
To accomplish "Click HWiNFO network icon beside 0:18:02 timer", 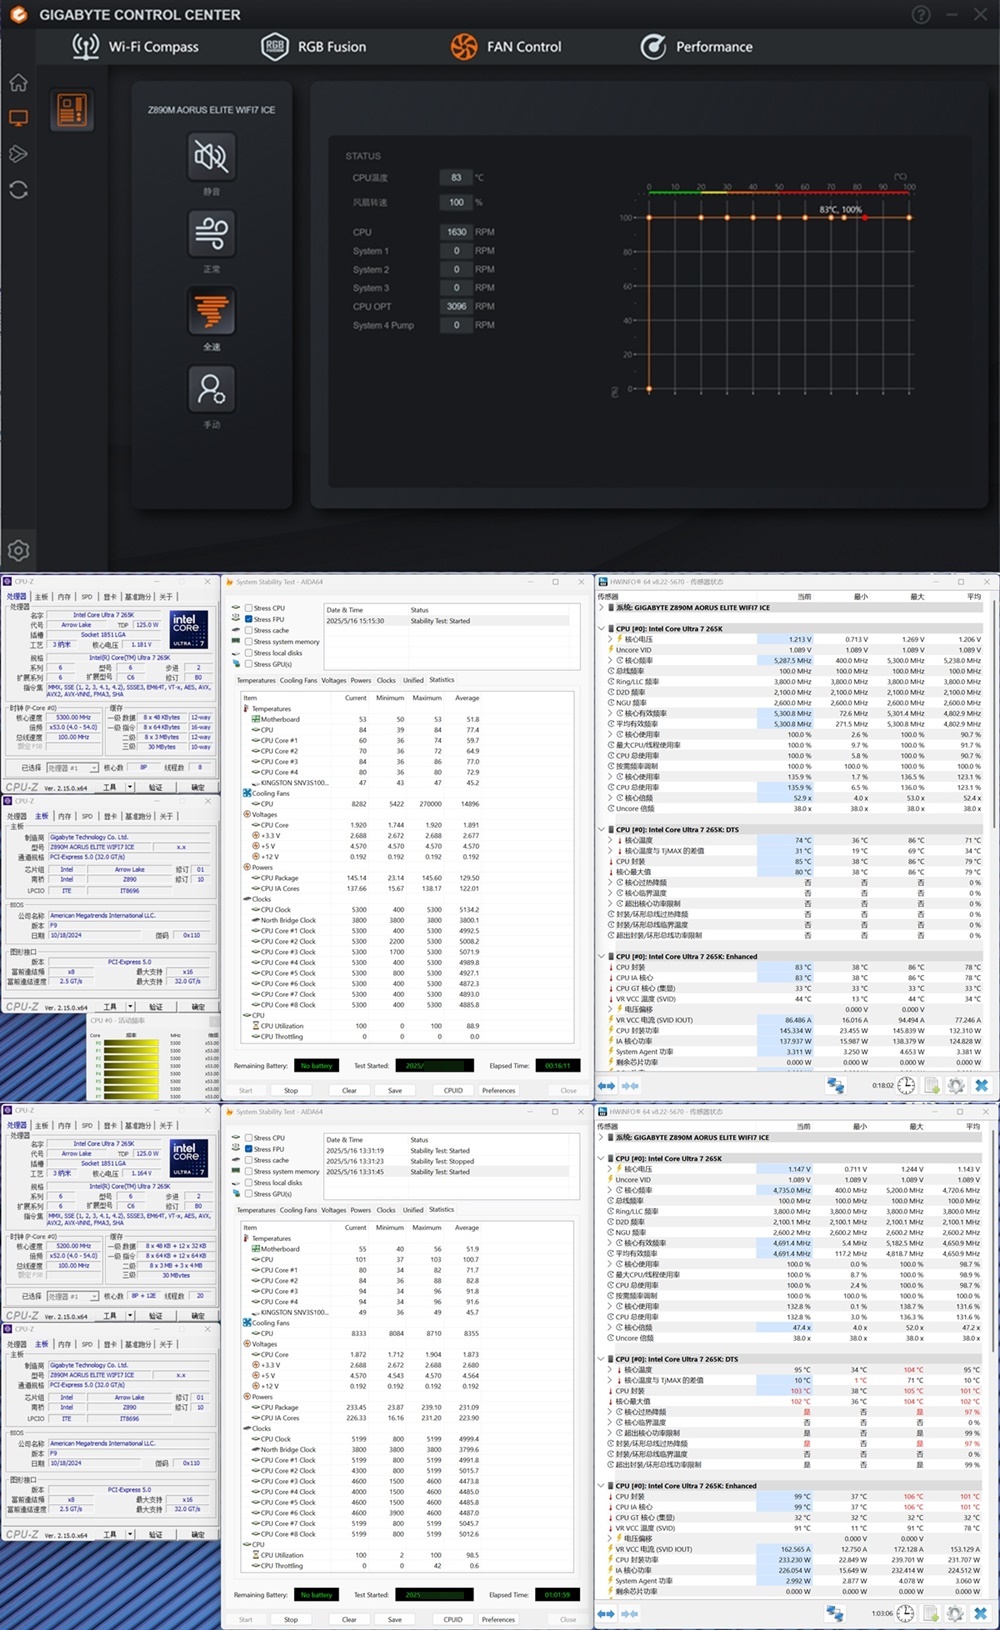I will (836, 1085).
